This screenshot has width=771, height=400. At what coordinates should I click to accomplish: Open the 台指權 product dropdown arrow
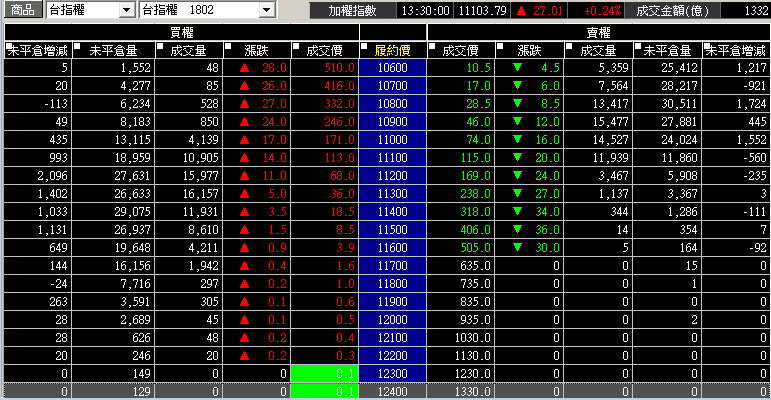pos(127,10)
